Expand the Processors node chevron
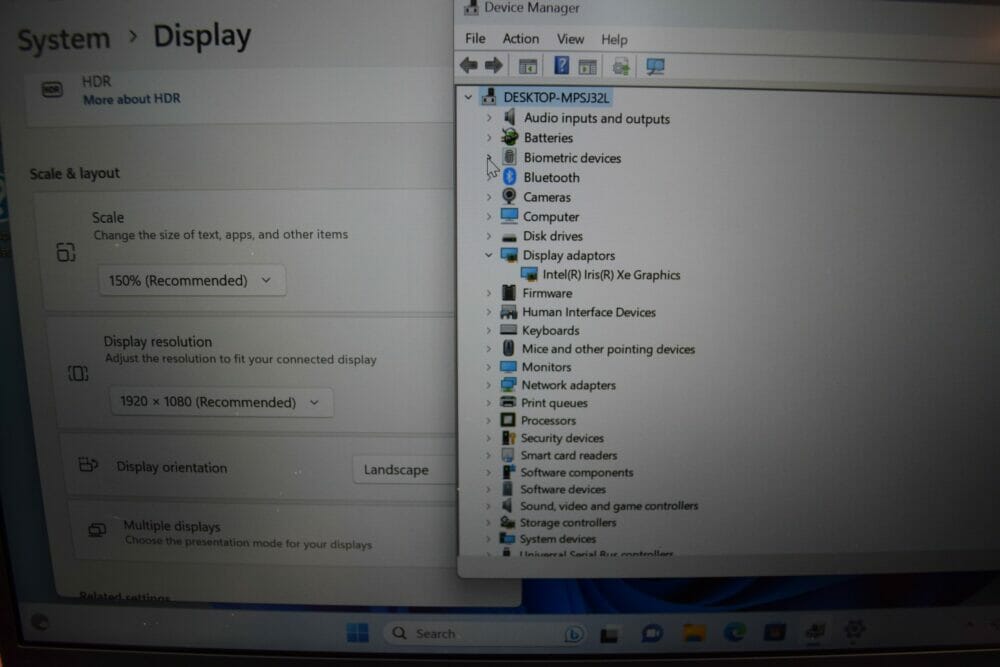Viewport: 1000px width, 667px height. pyautogui.click(x=489, y=420)
